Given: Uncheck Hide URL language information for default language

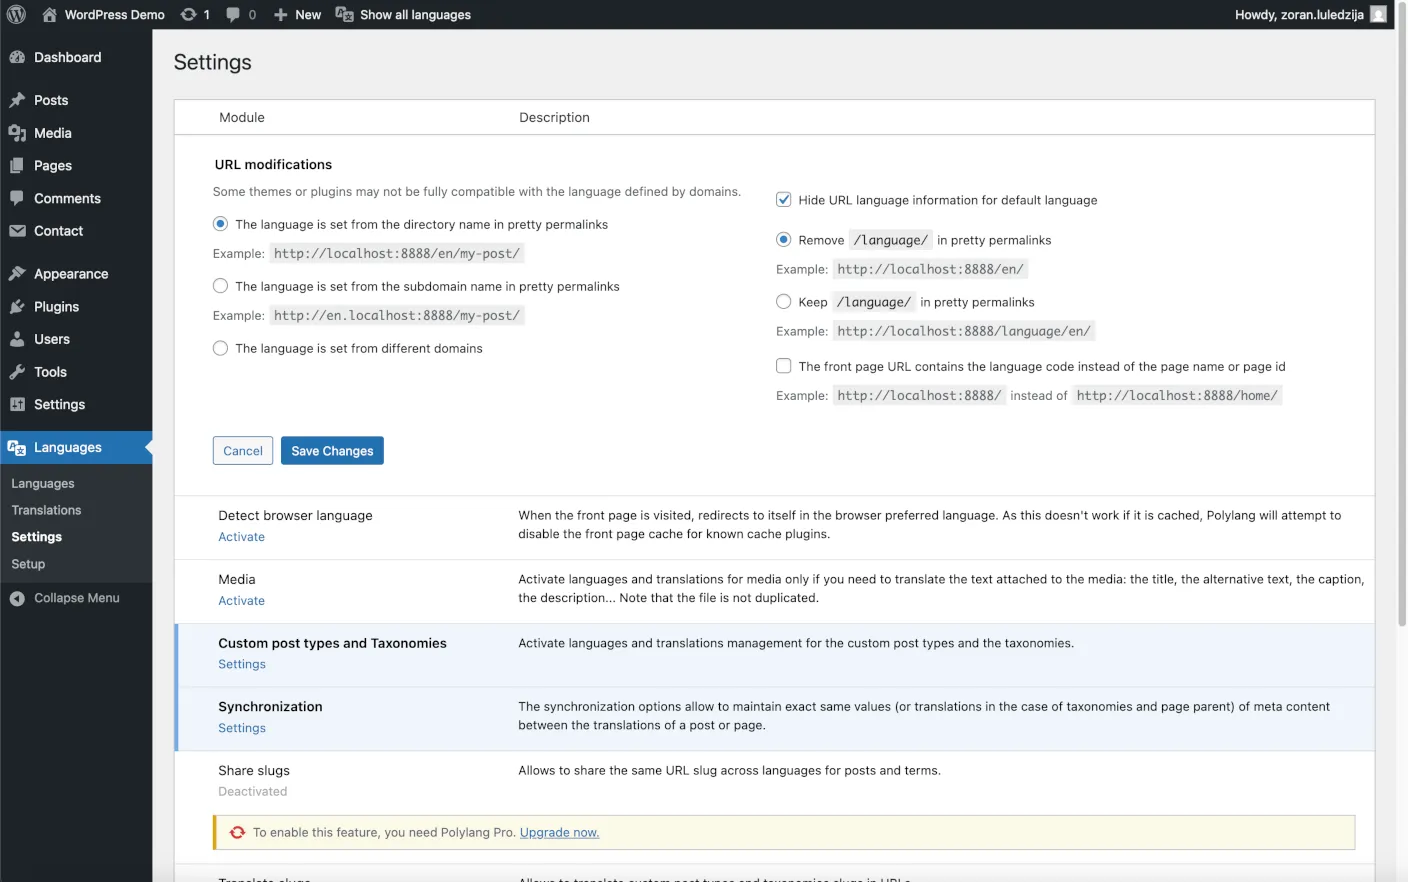Looking at the screenshot, I should pyautogui.click(x=784, y=200).
